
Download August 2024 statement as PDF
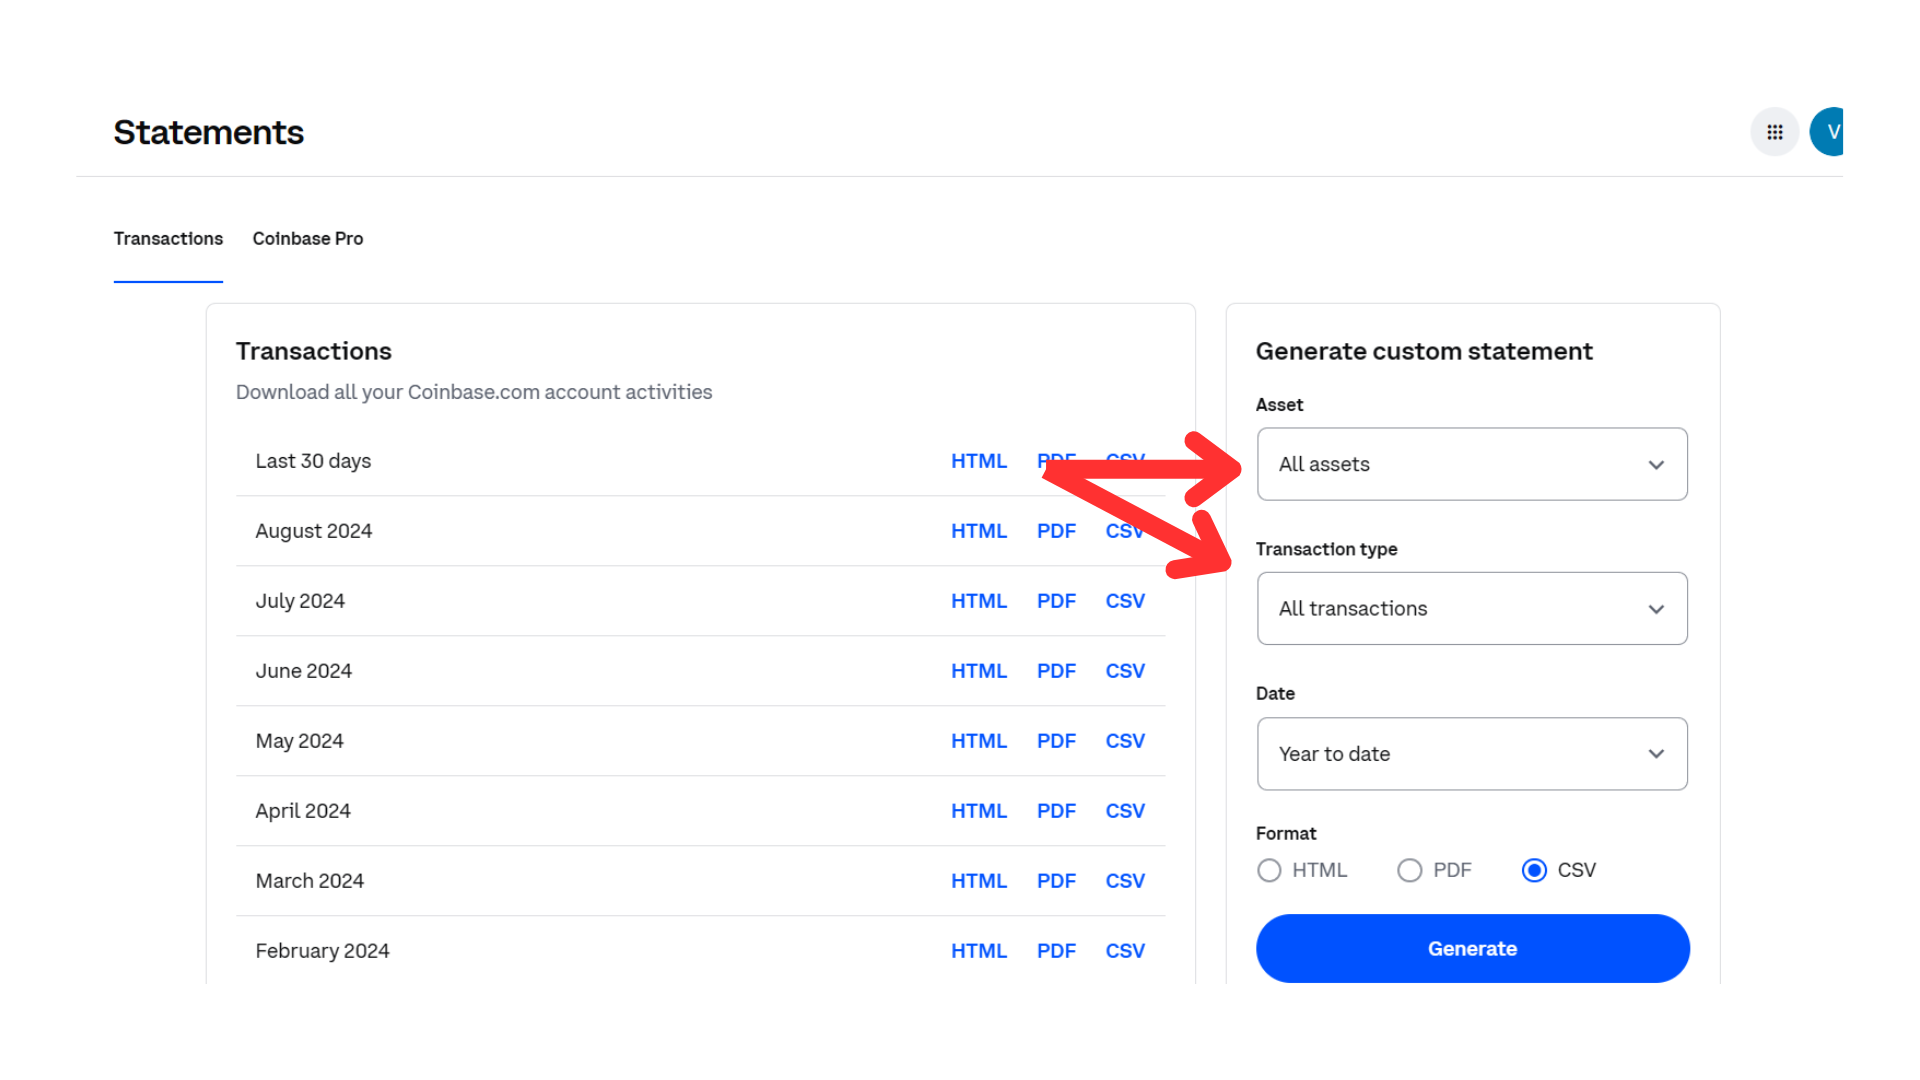coord(1056,531)
